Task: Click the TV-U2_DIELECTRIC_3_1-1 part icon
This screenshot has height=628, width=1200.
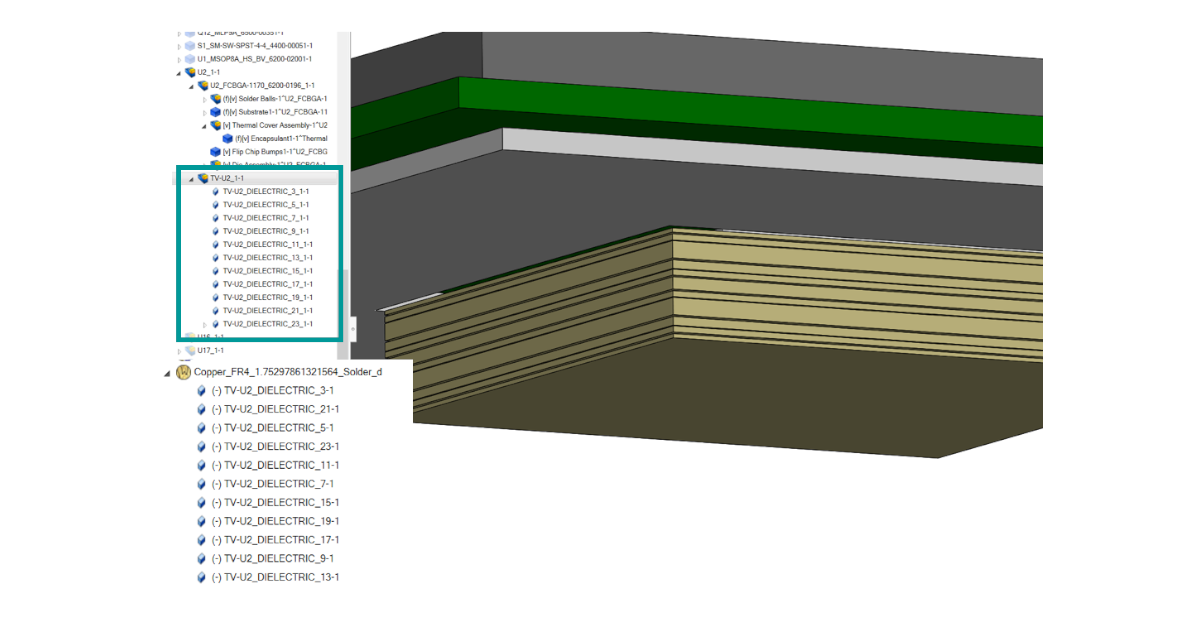Action: [215, 192]
